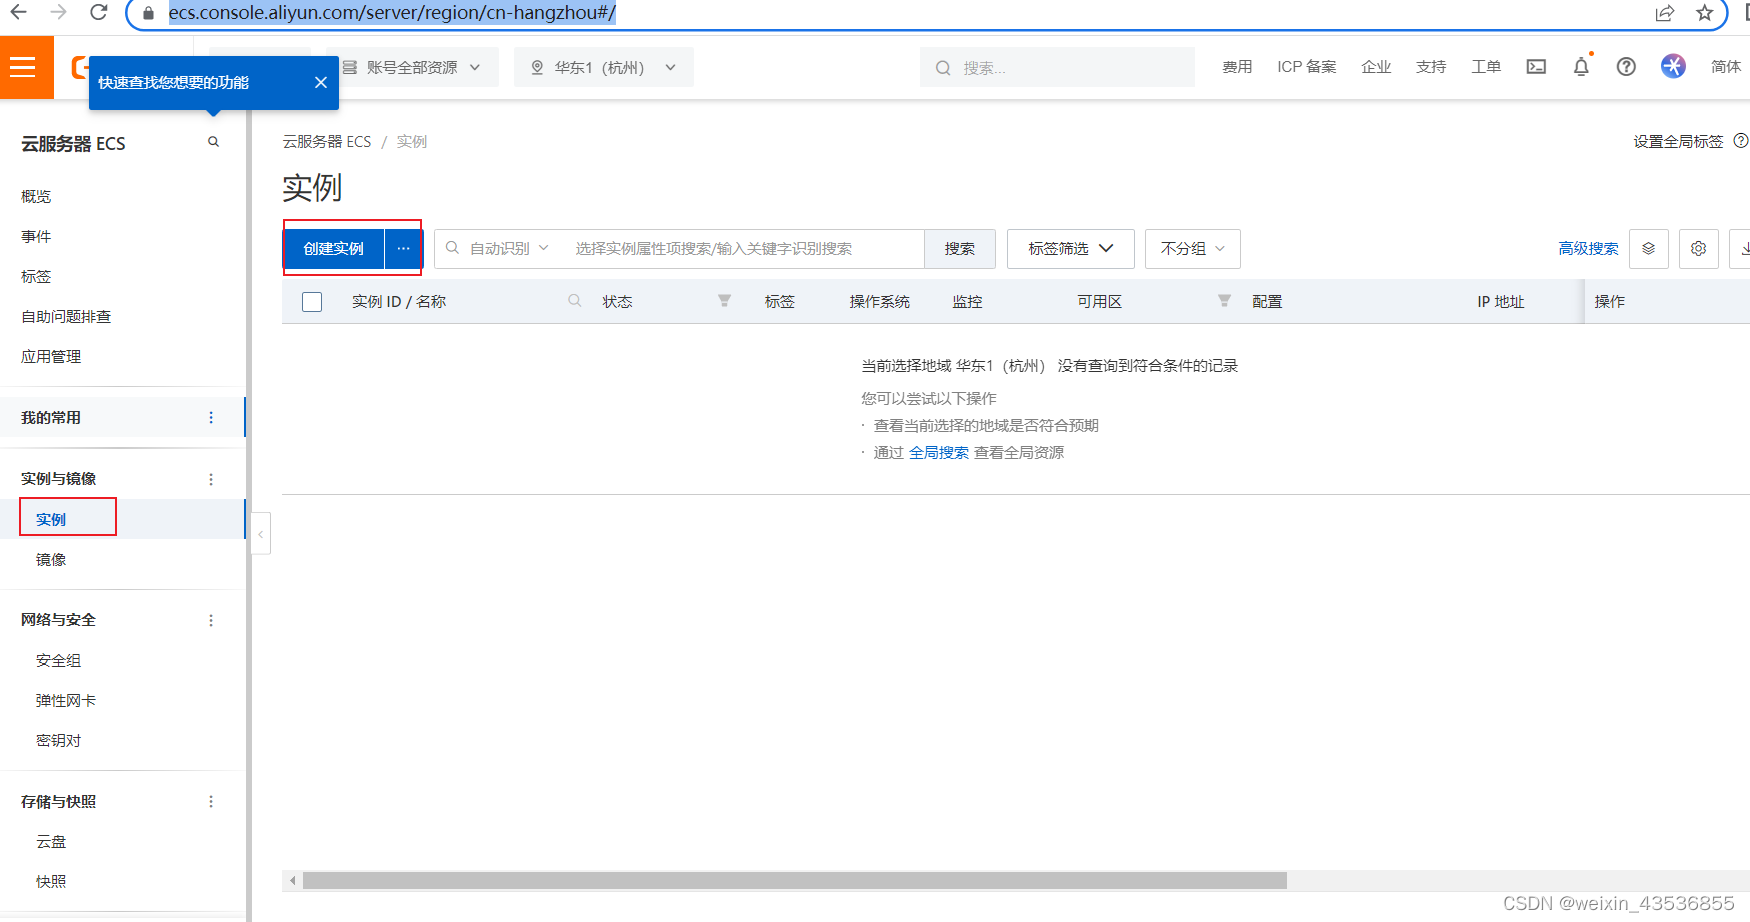
Task: Open the 账号全部资源 dropdown
Action: pos(412,67)
